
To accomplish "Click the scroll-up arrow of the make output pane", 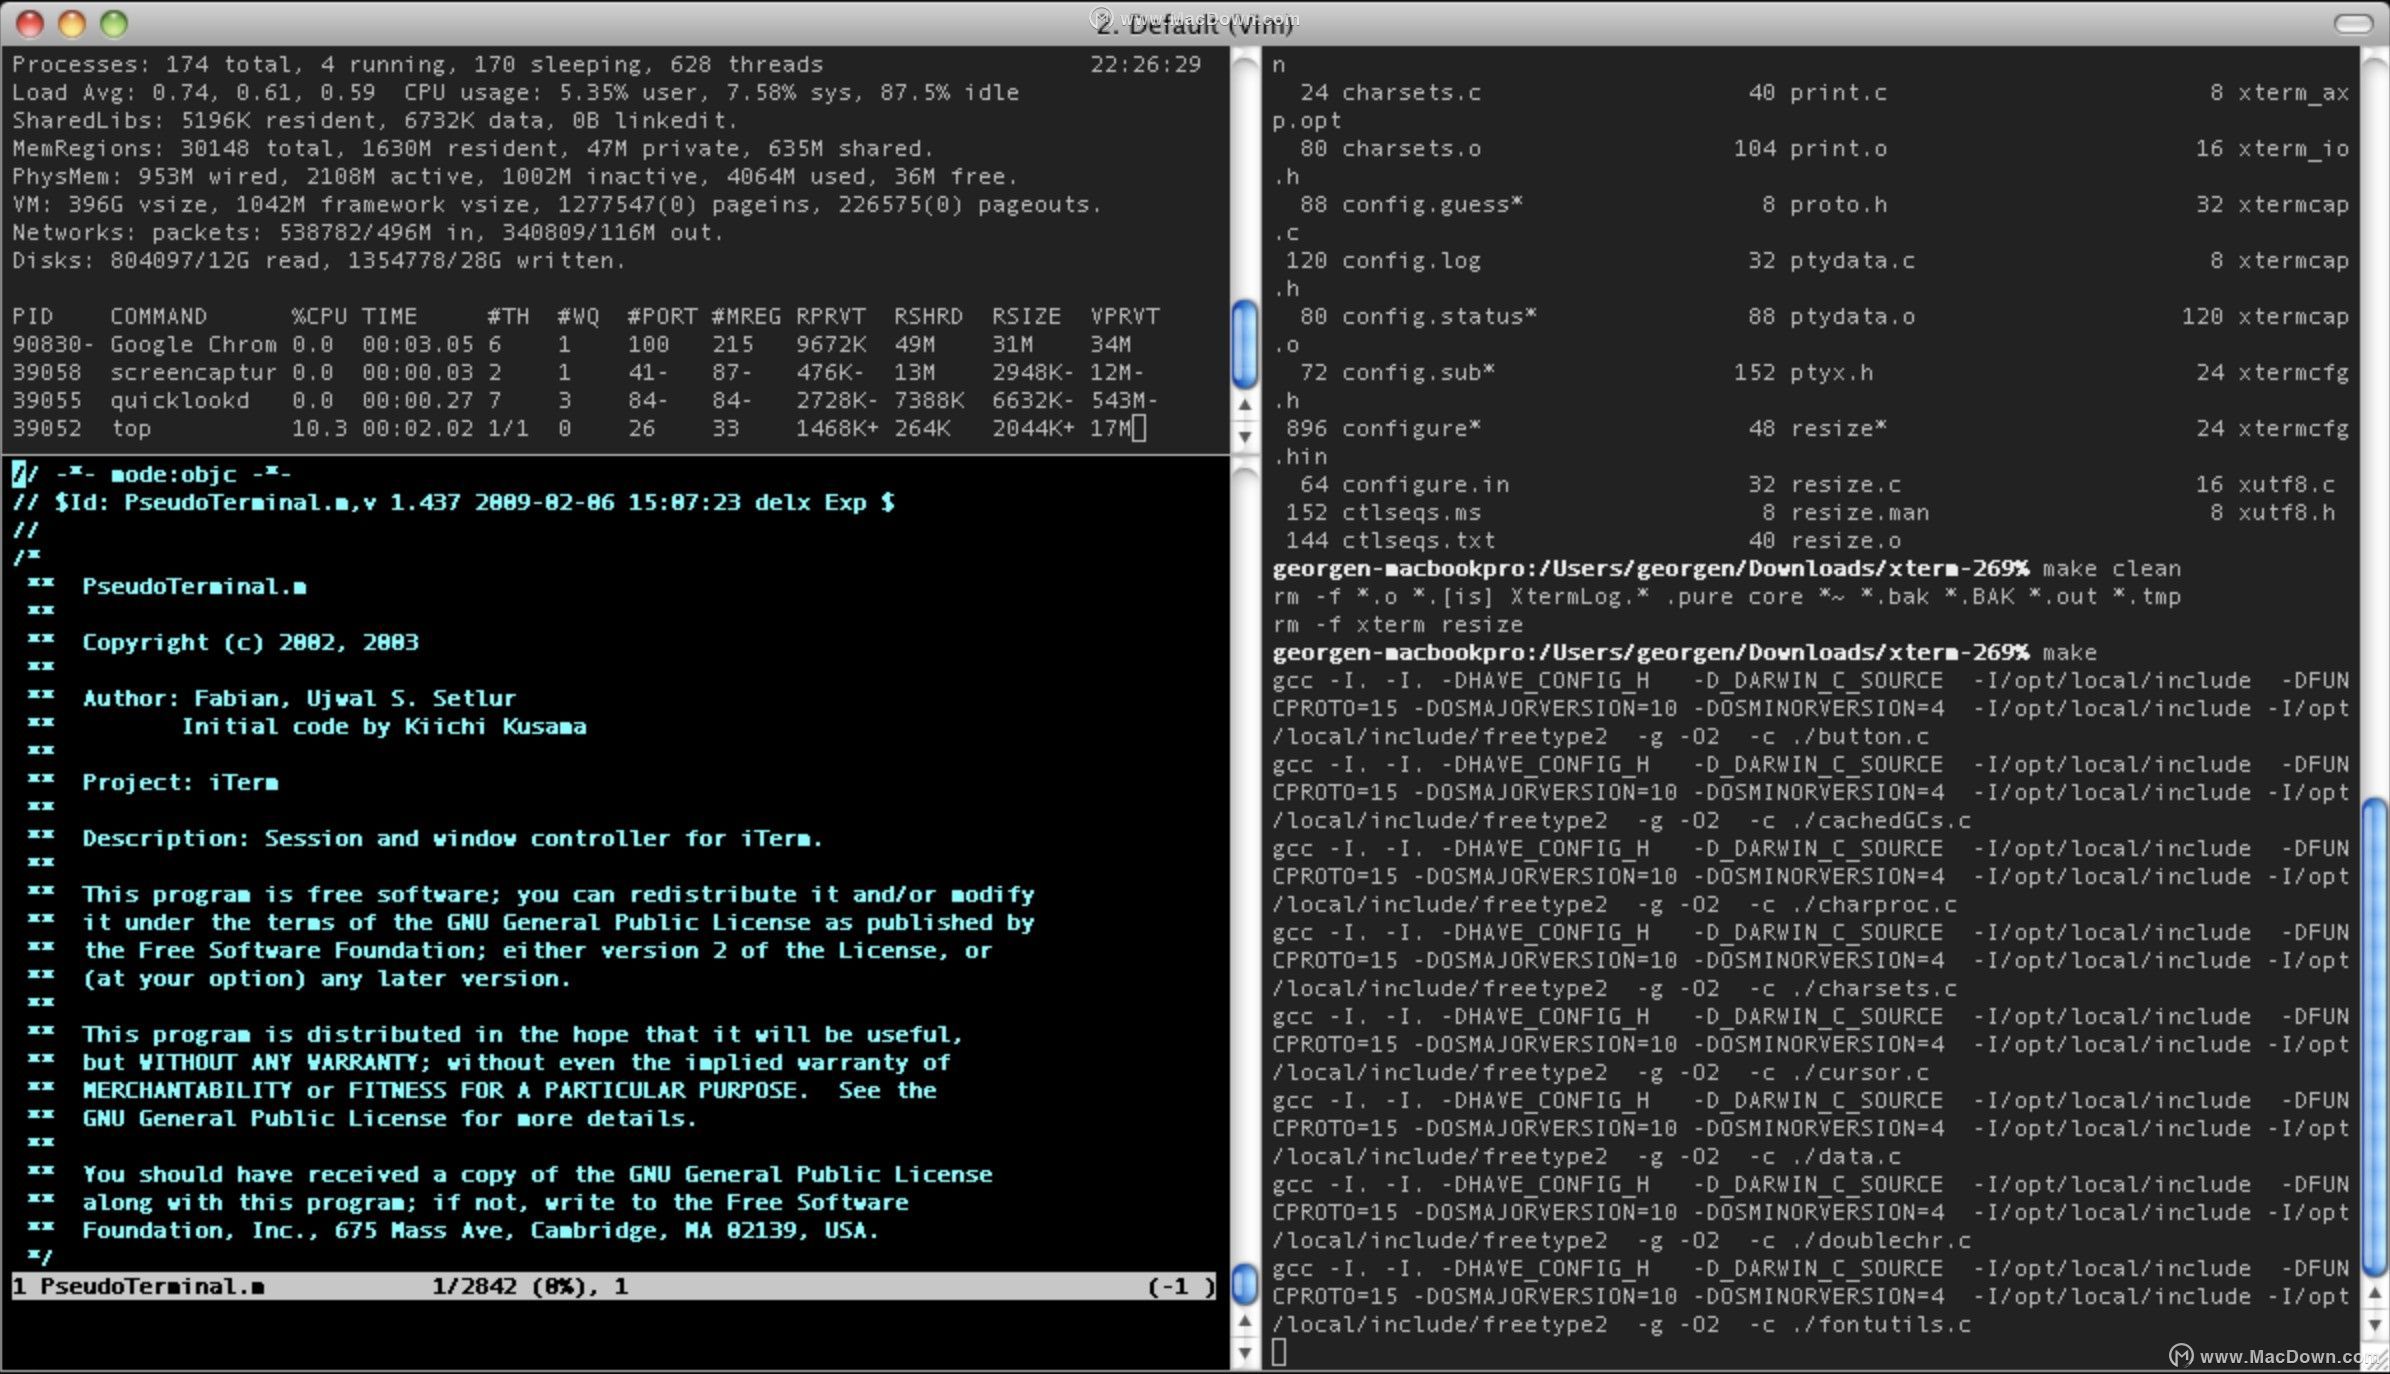I will (2375, 1293).
